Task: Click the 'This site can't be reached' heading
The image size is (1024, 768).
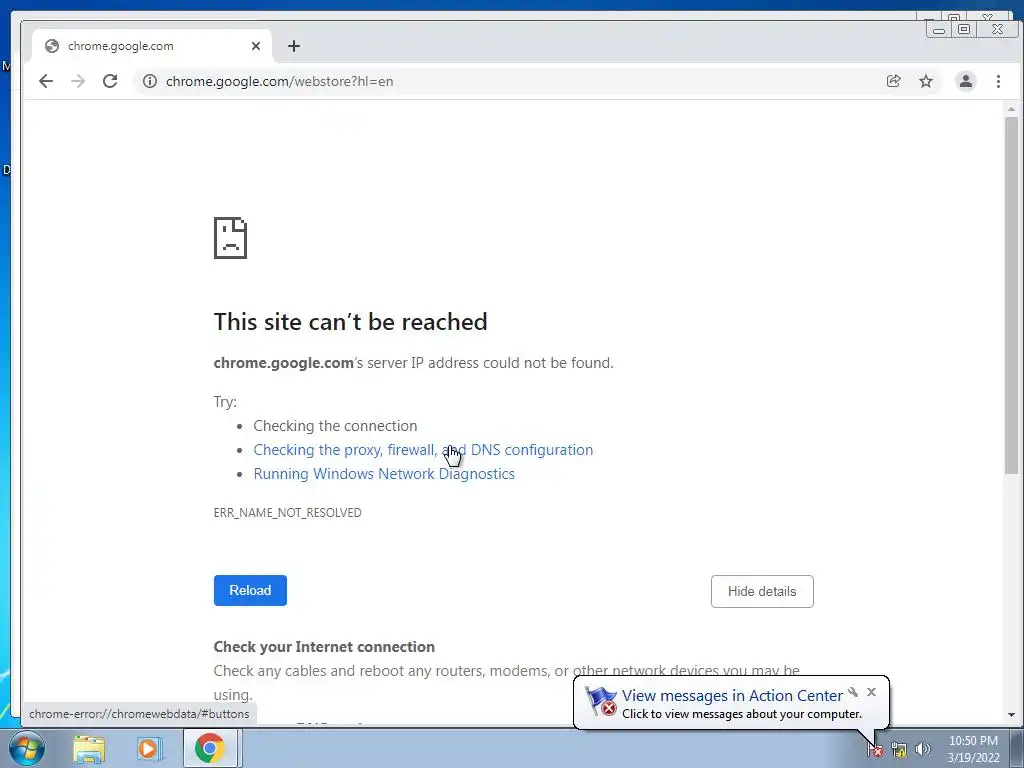Action: pyautogui.click(x=351, y=322)
